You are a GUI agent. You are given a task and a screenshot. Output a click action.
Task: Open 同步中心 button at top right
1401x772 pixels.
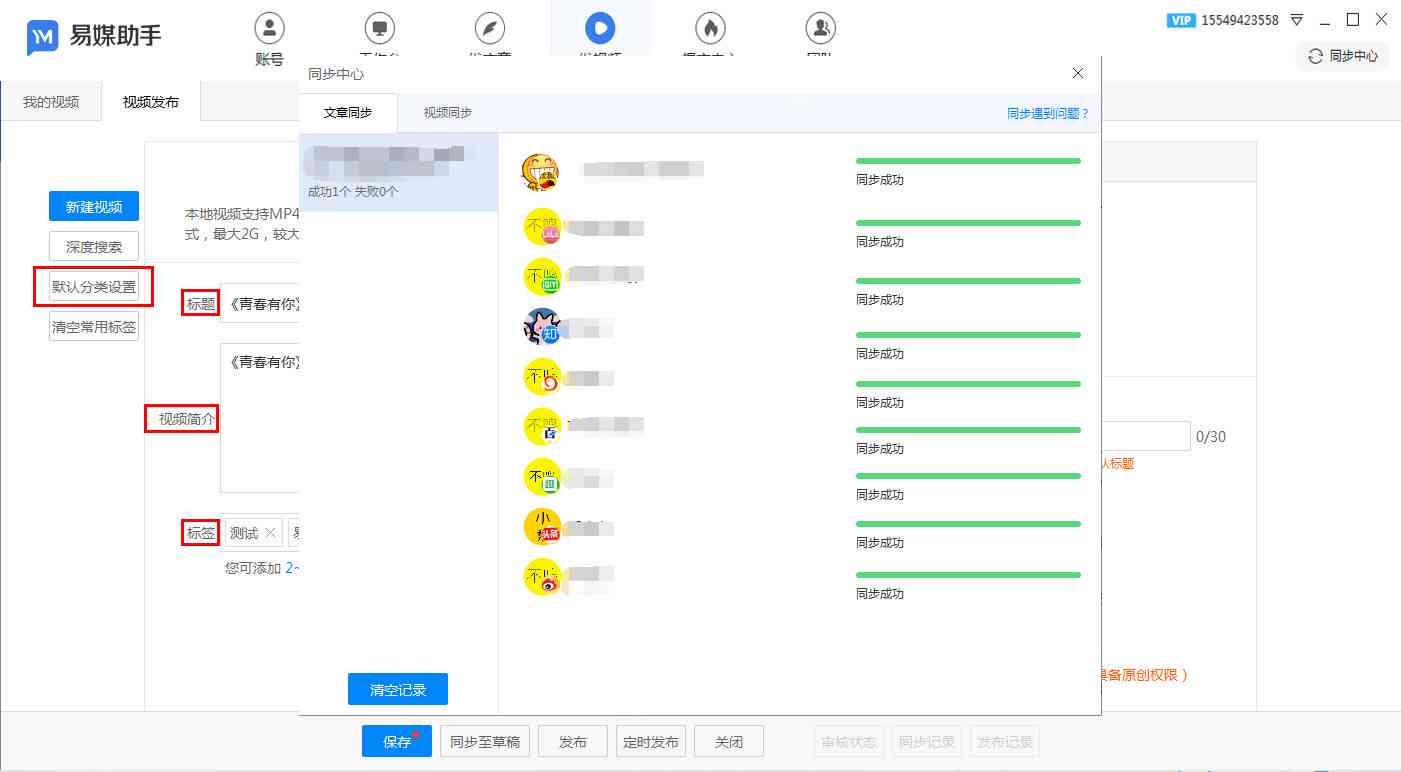1343,56
